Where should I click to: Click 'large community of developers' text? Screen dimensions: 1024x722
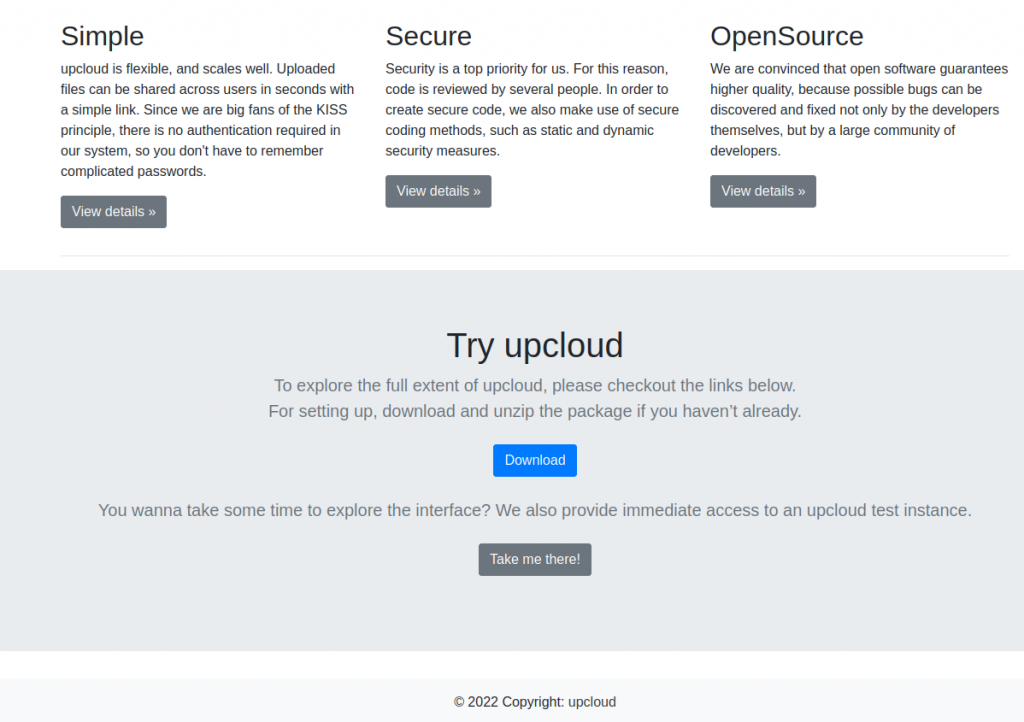[x=880, y=131]
